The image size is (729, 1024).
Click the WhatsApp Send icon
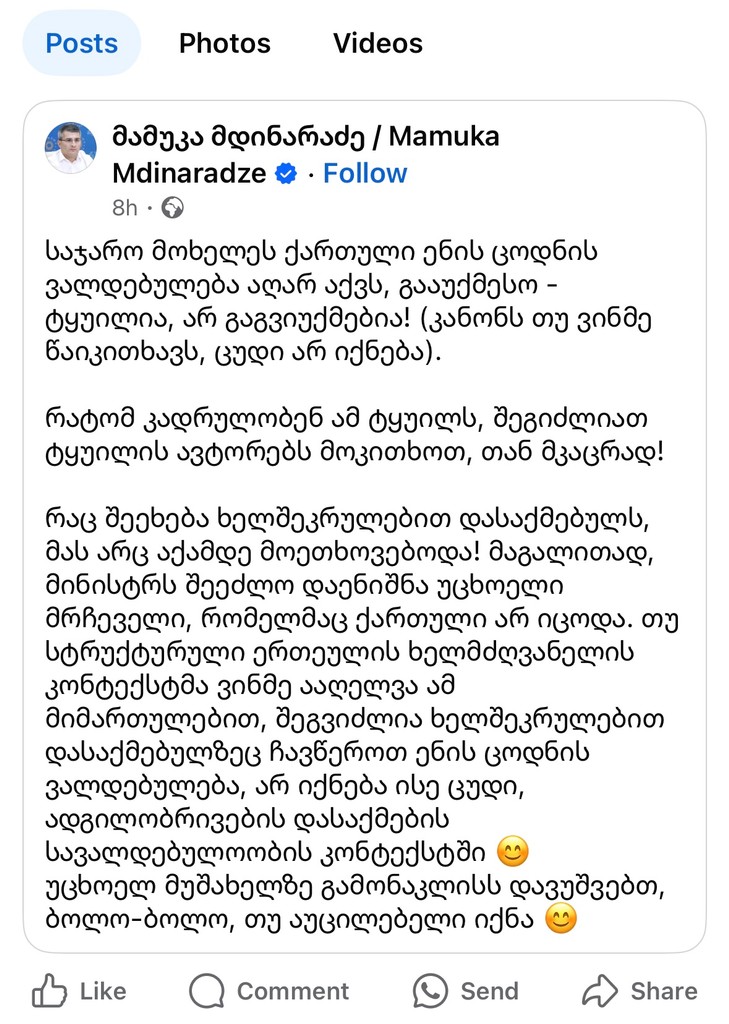tap(430, 991)
